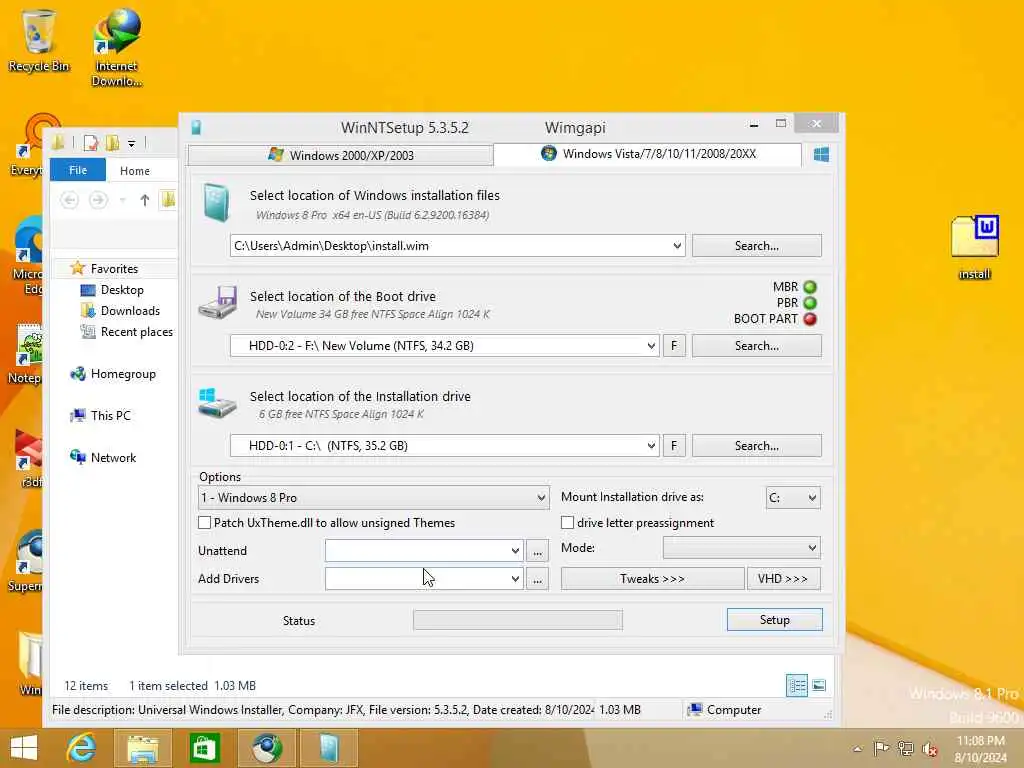Open the Home tab in Explorer
This screenshot has width=1024, height=768.
coord(135,170)
